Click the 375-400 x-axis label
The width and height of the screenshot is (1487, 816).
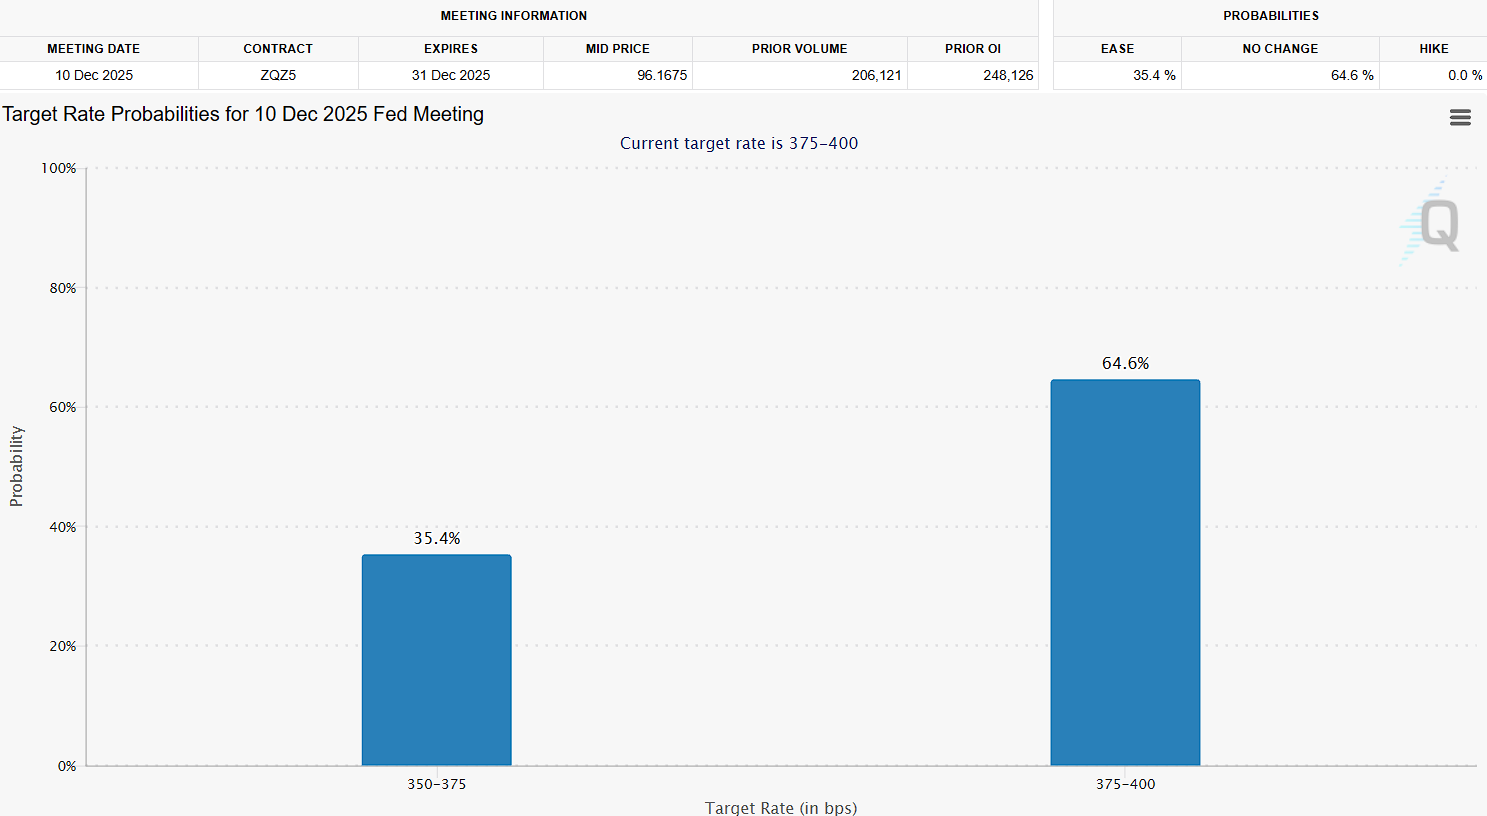[x=1125, y=784]
